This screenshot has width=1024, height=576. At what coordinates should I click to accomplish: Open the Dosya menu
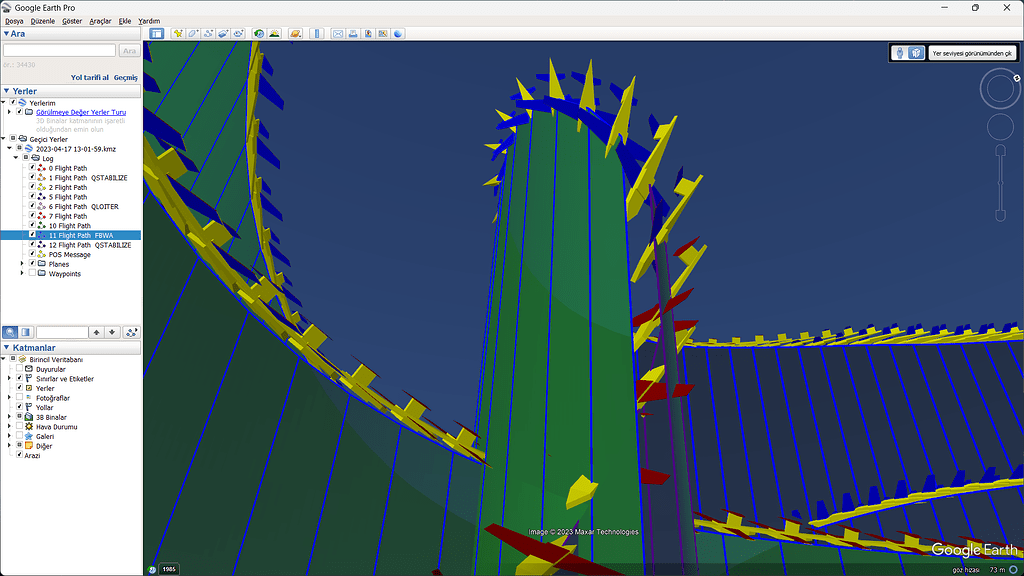14,21
